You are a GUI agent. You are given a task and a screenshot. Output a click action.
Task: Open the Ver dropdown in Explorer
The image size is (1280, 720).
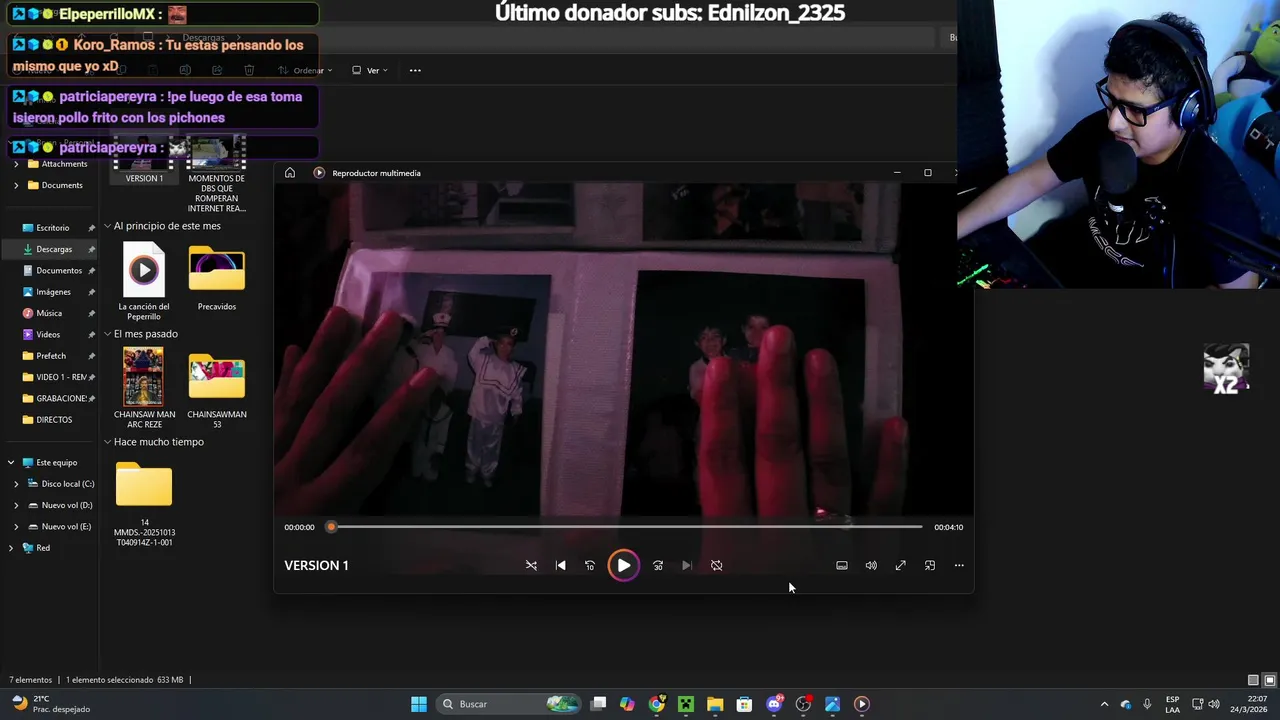[x=370, y=70]
